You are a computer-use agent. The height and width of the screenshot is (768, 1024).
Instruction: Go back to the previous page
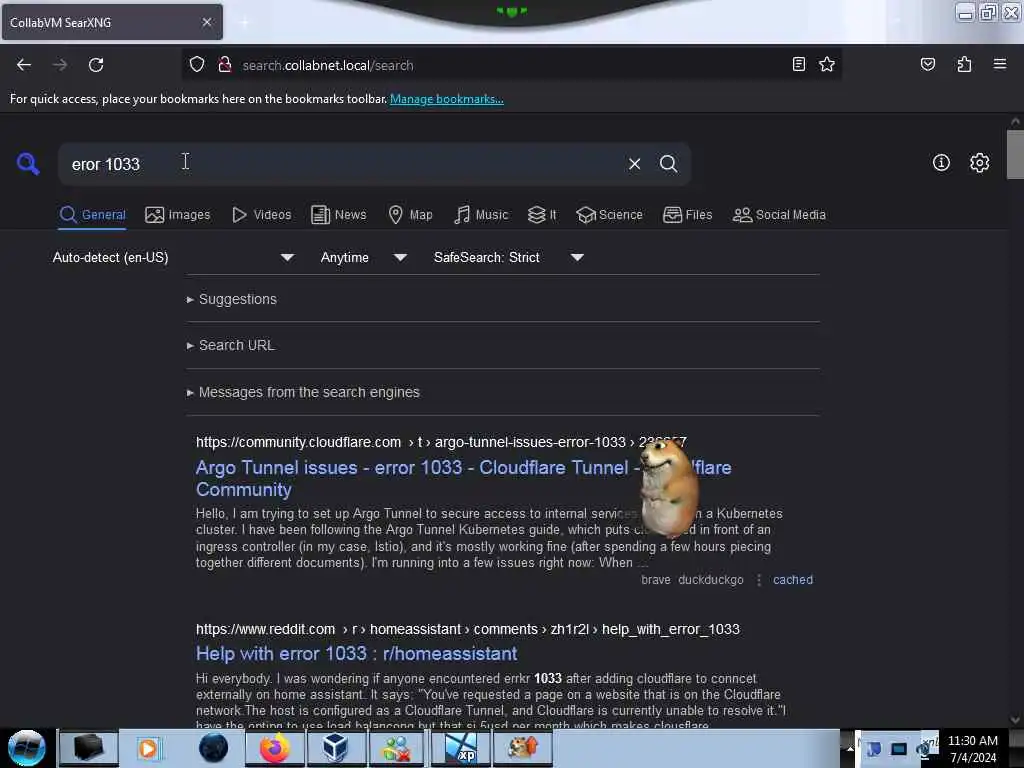24,65
